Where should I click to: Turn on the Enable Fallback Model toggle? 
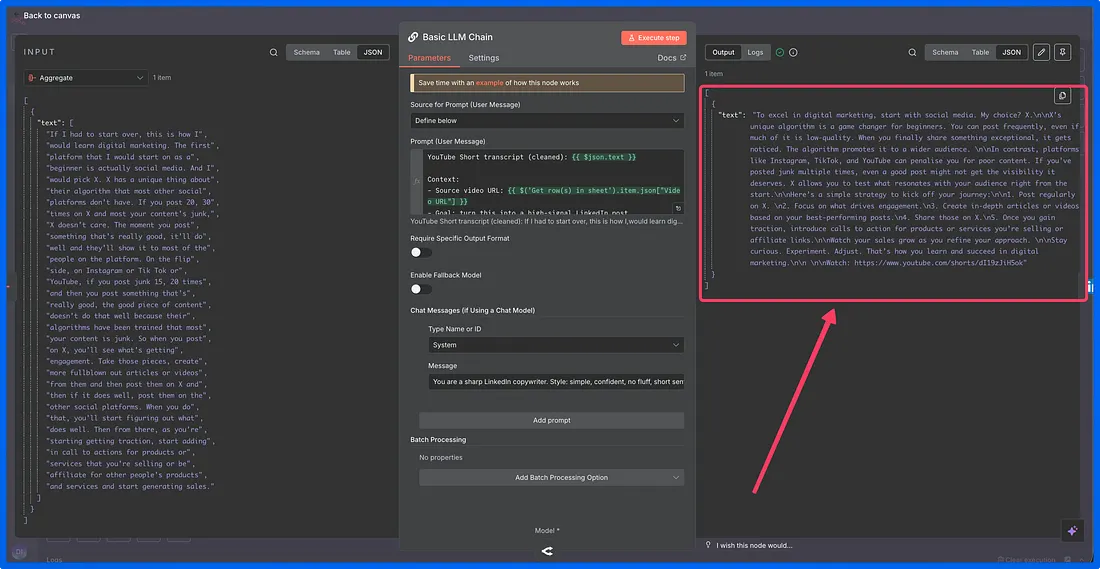click(x=422, y=288)
